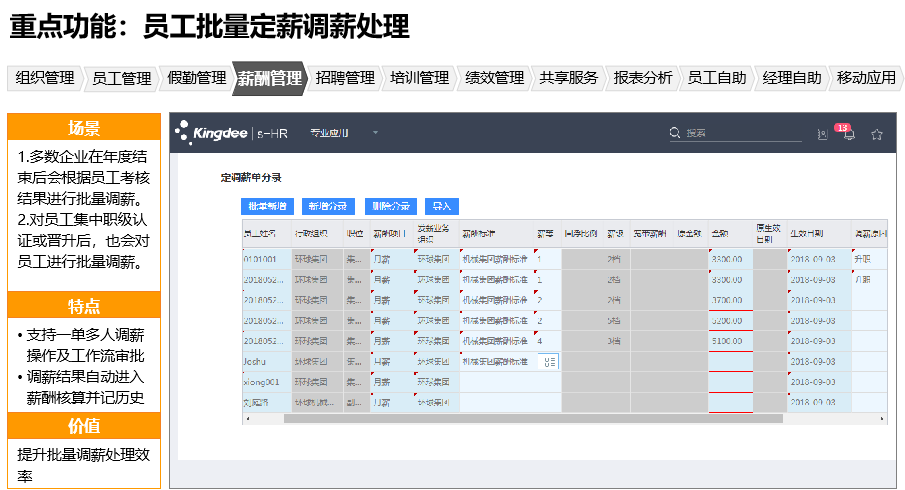The width and height of the screenshot is (905, 490).
Task: Select the 招聘管理 tab
Action: (345, 78)
